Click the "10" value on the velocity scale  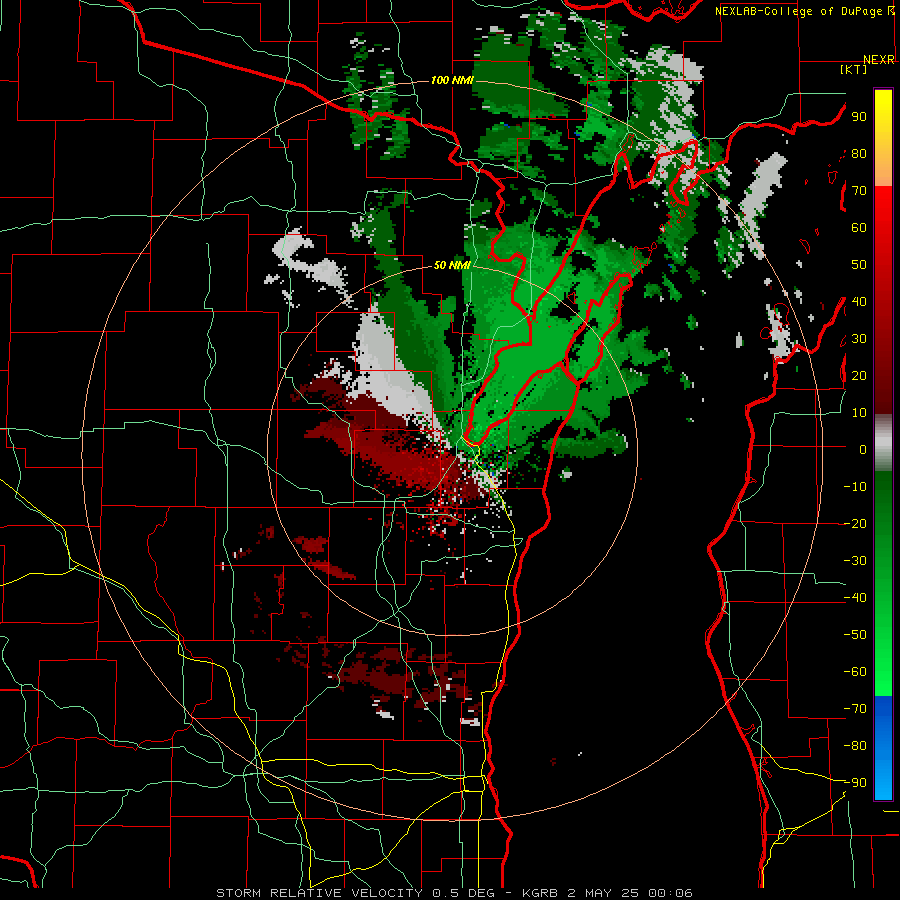point(859,413)
